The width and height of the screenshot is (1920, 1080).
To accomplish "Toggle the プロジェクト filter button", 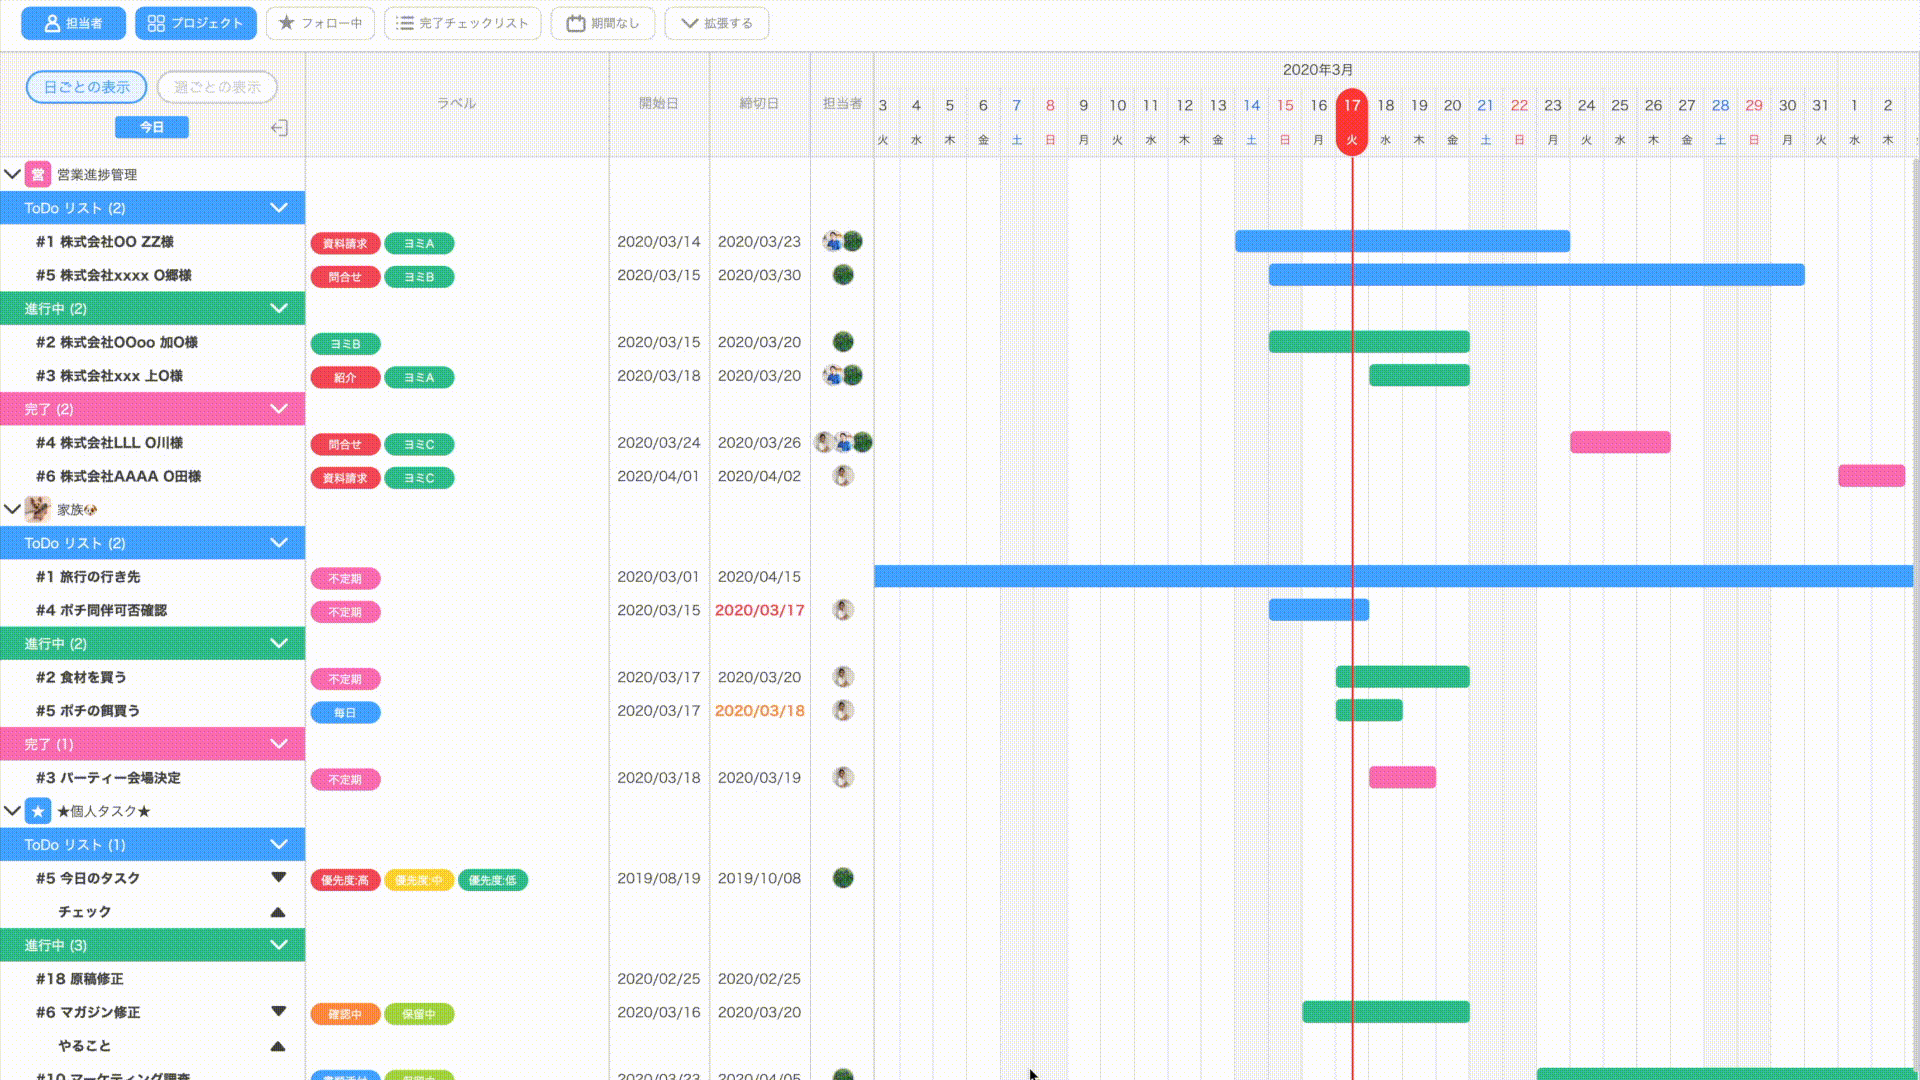I will click(x=196, y=23).
